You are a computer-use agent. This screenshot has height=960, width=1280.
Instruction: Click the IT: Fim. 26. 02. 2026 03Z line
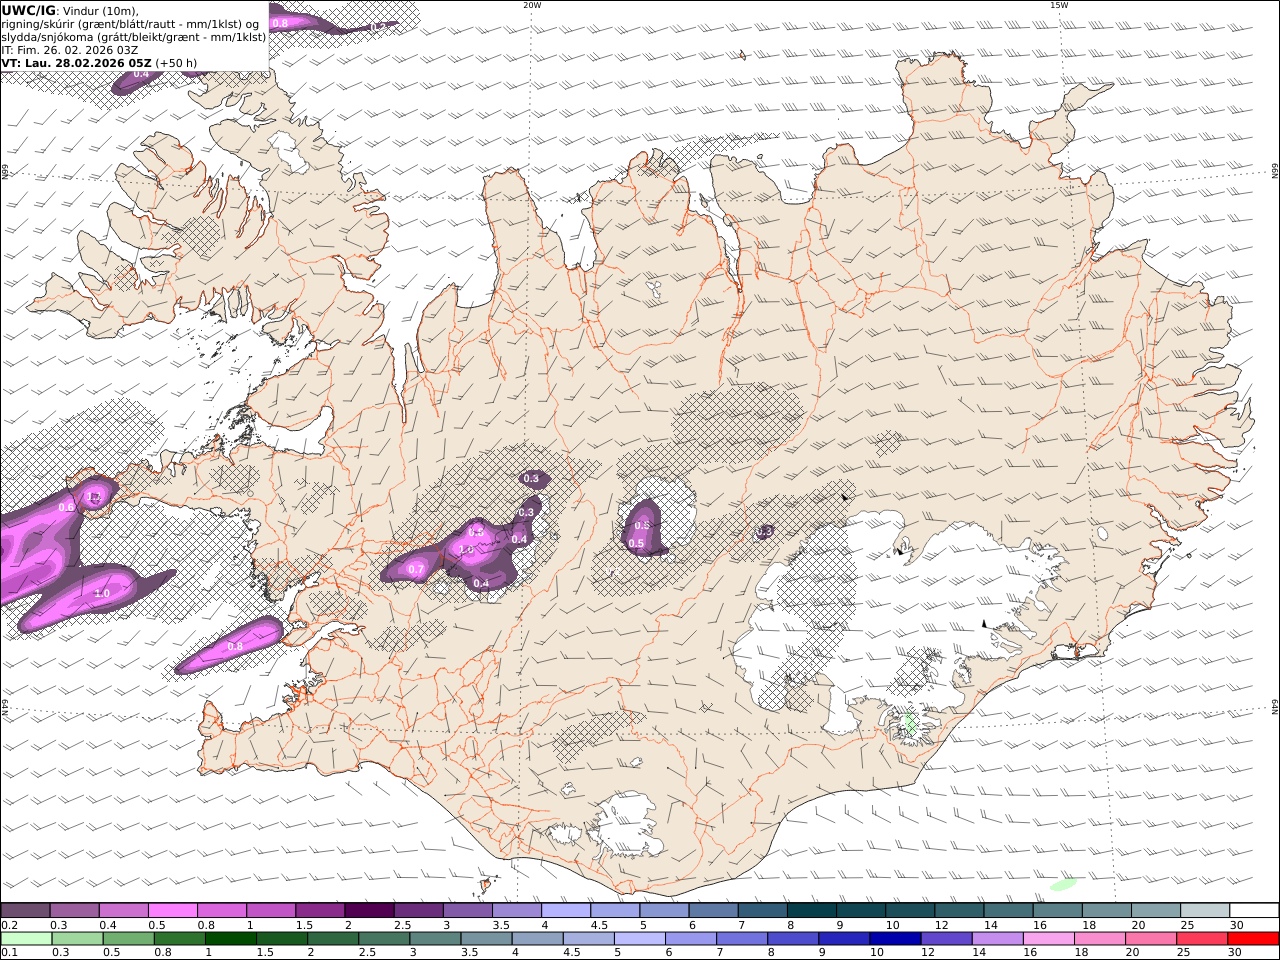click(69, 50)
